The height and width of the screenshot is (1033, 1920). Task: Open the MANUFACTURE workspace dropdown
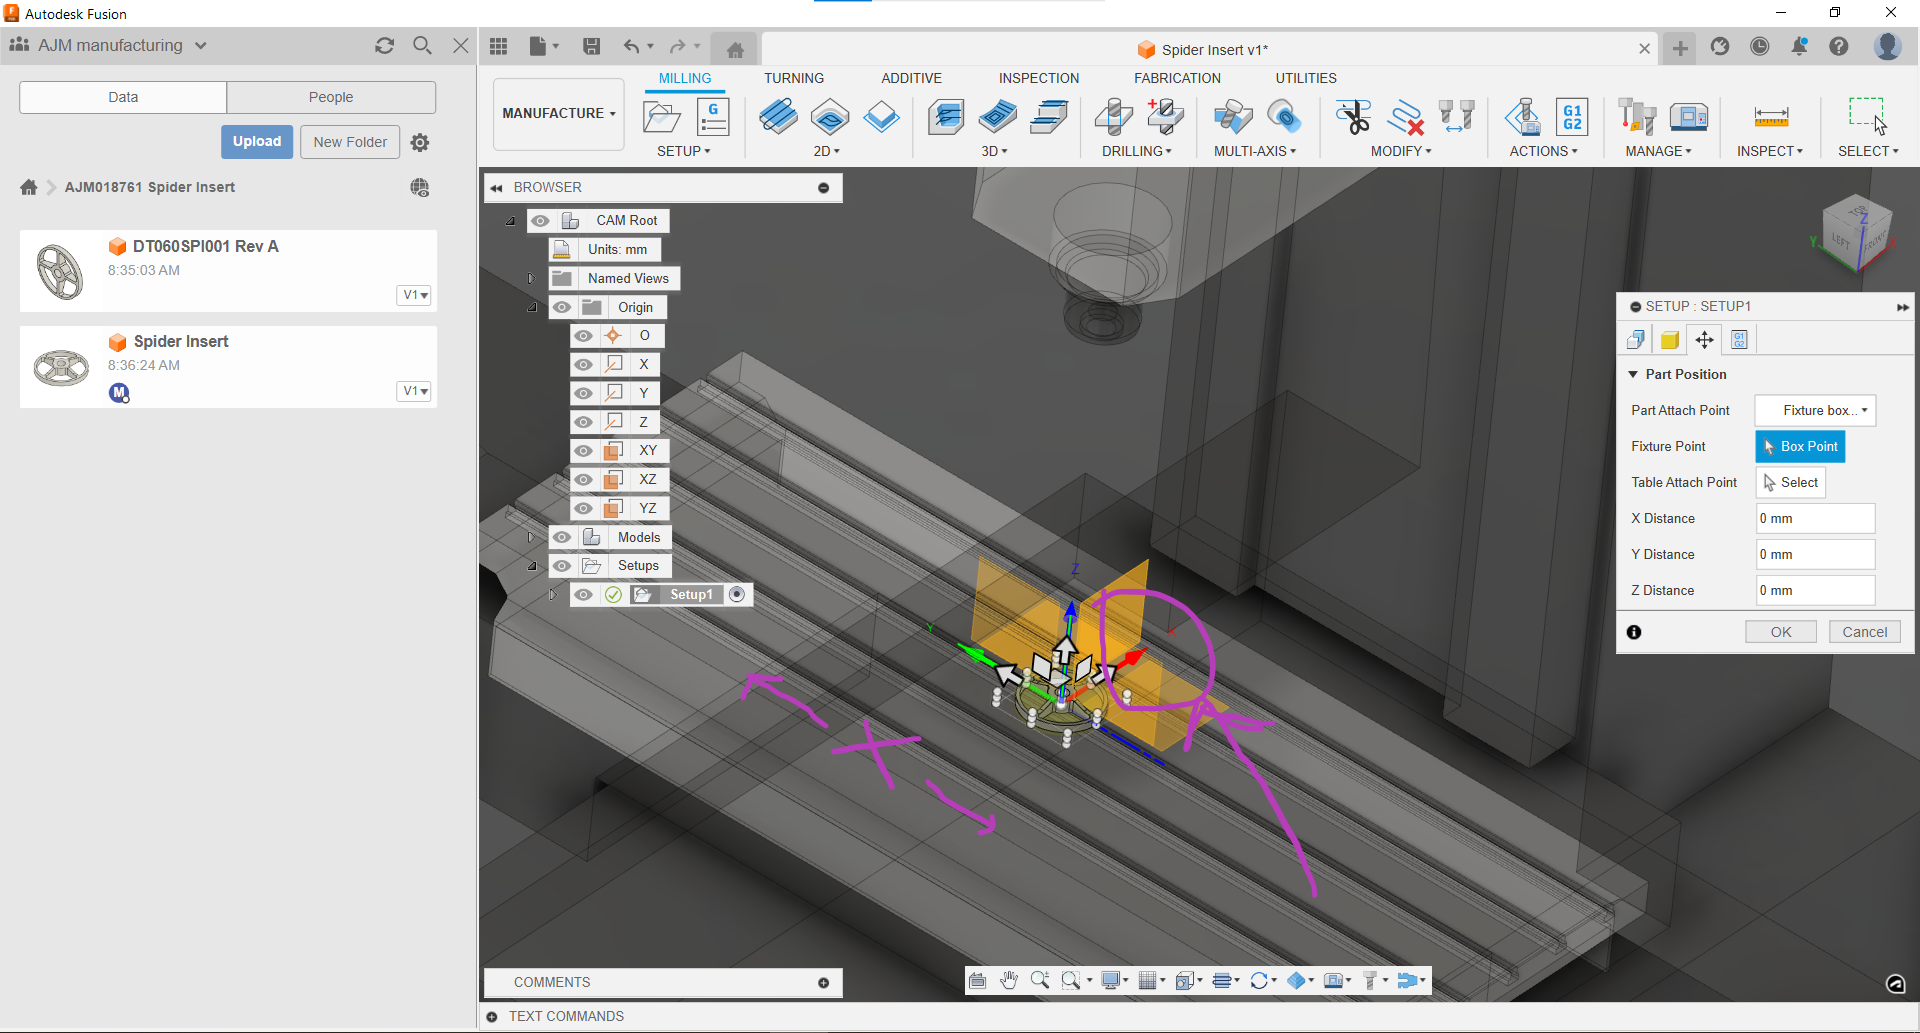tap(559, 114)
